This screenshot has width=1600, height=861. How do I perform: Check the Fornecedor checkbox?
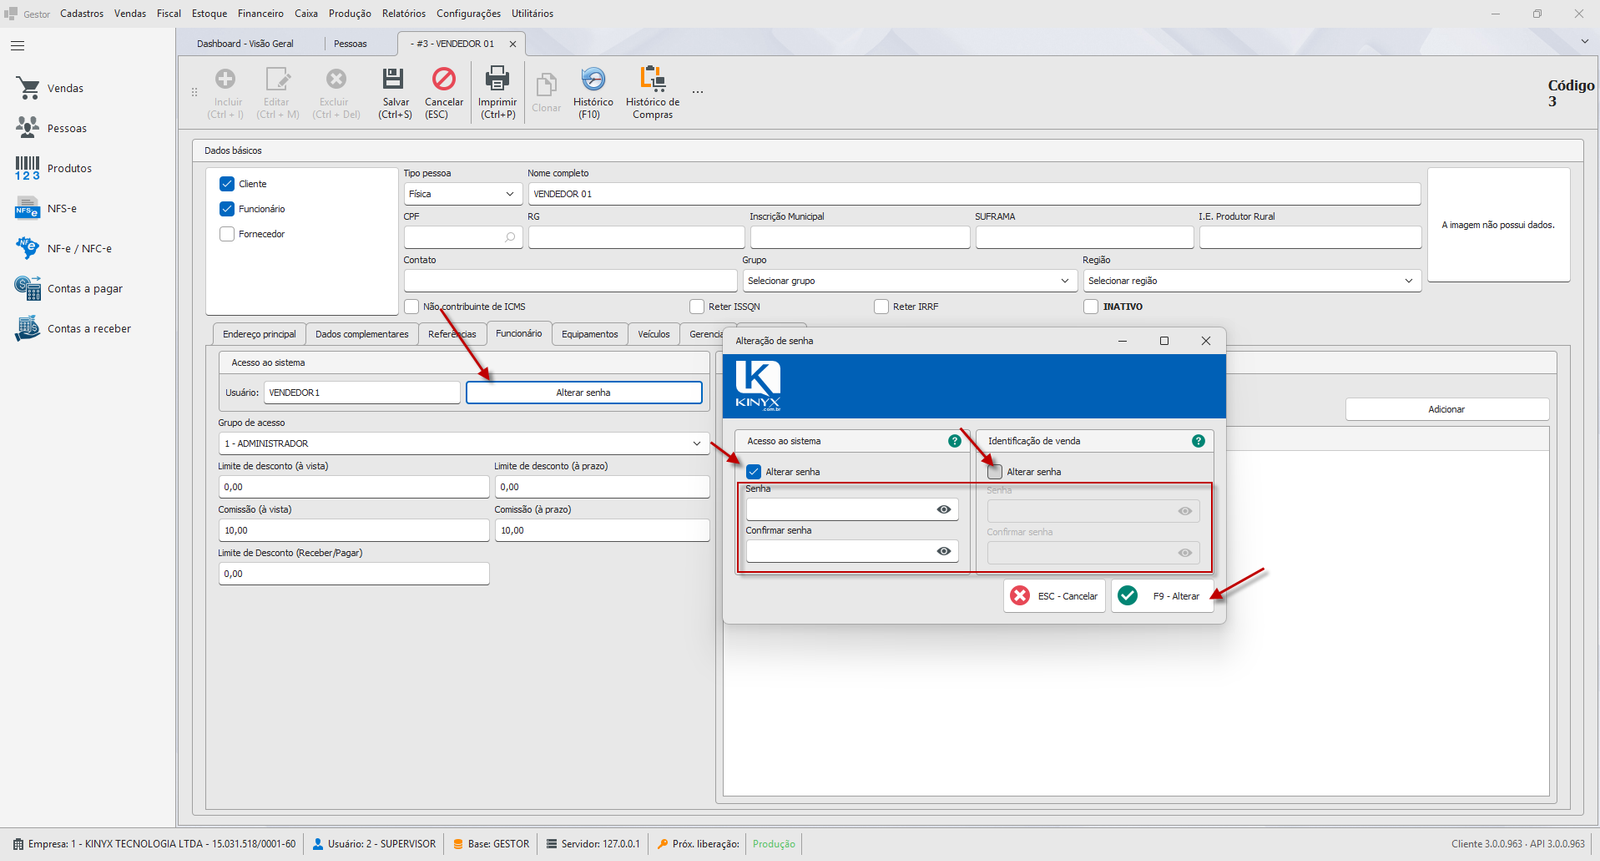tap(227, 234)
